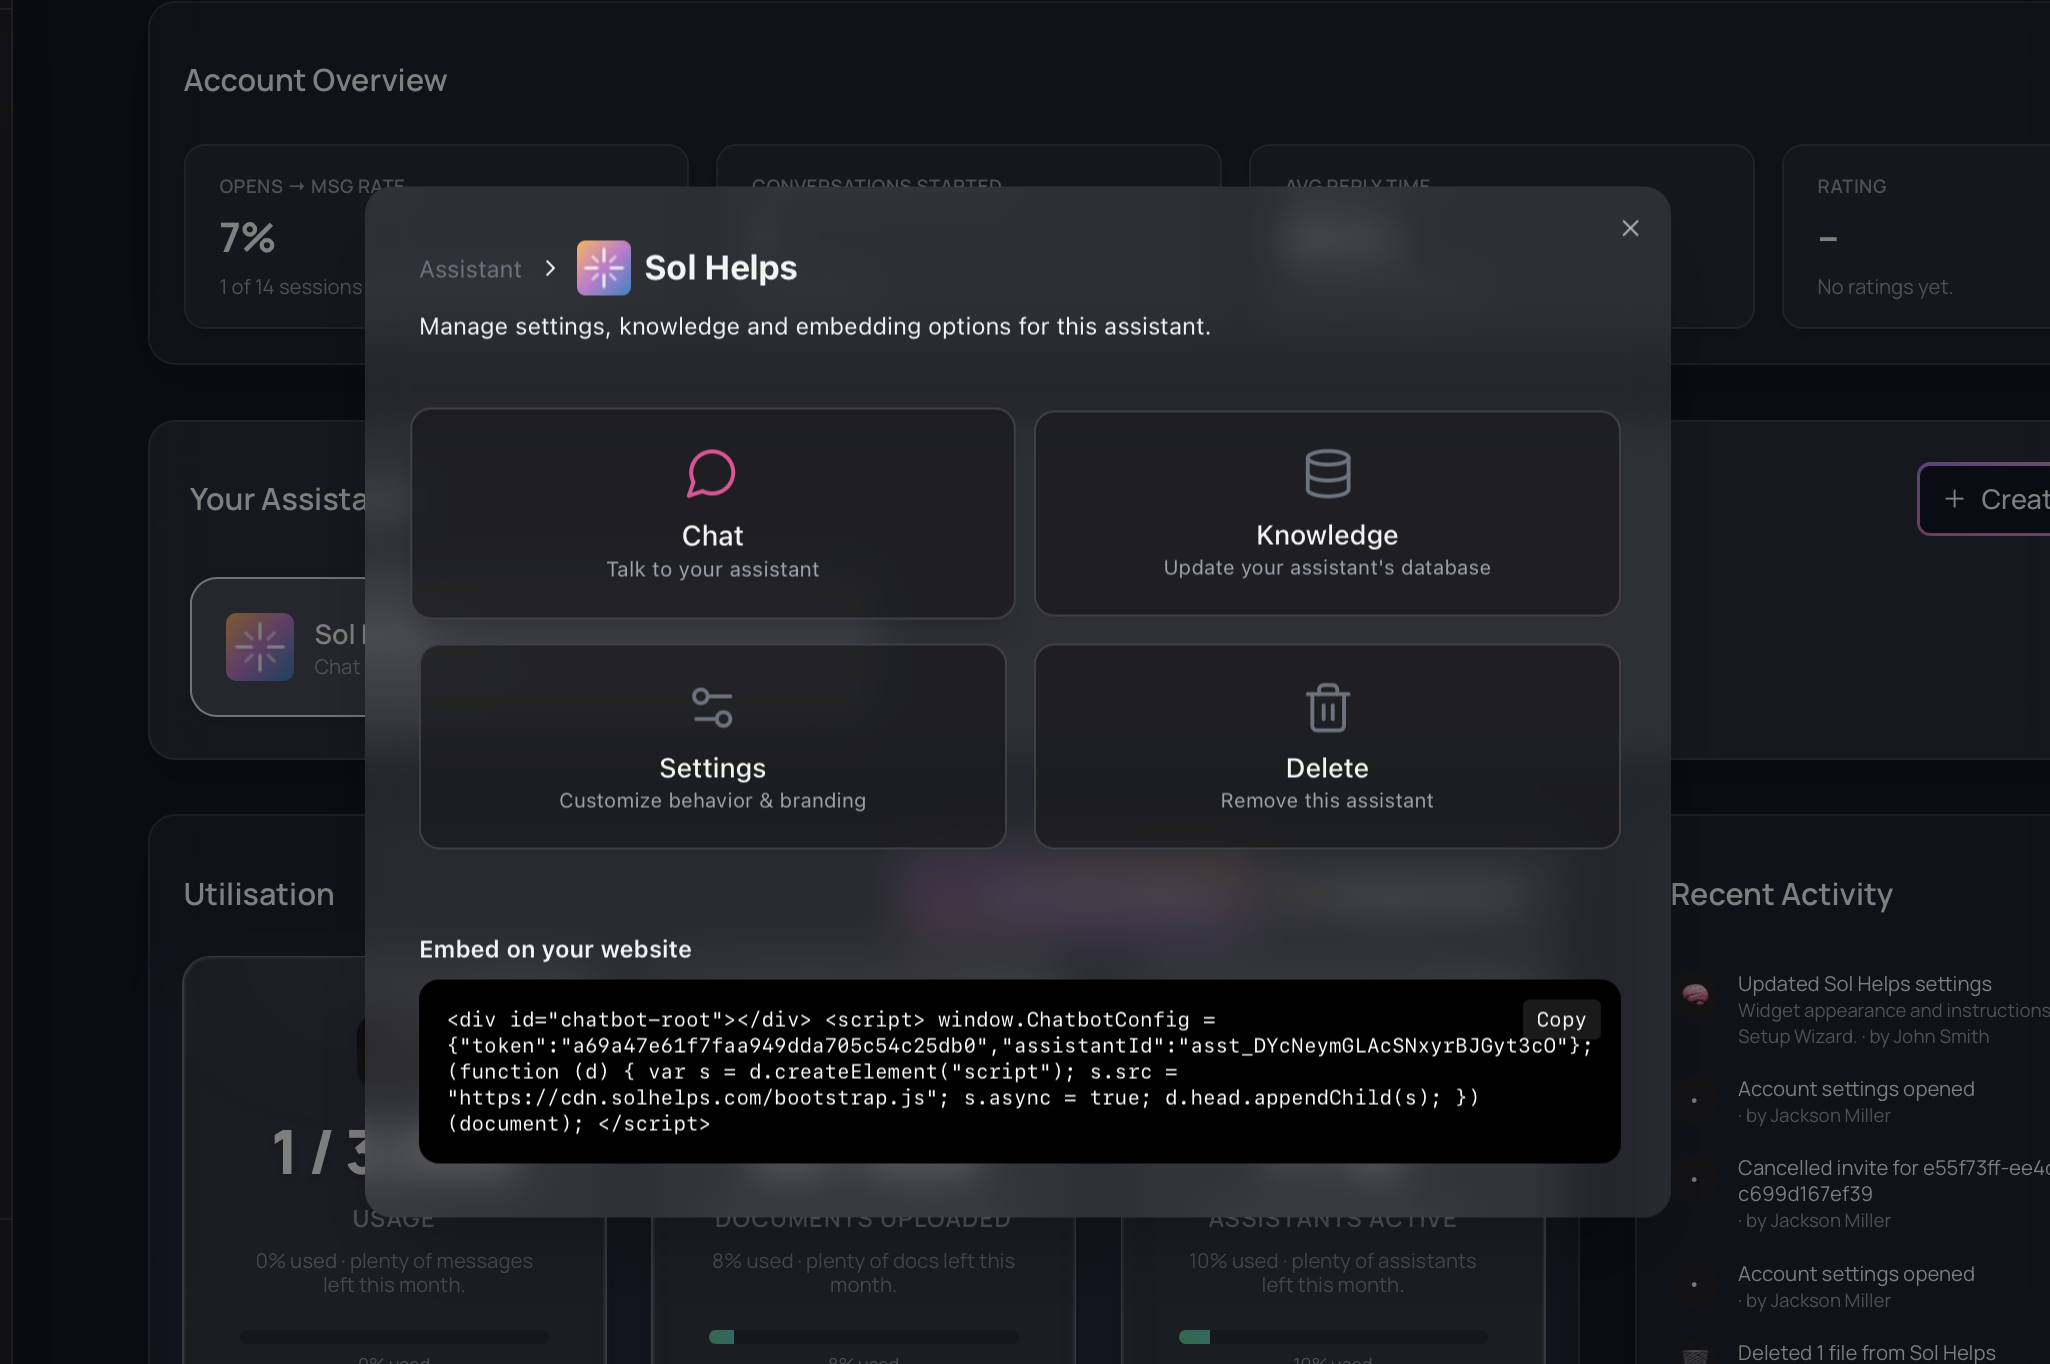Click the Knowledge database icon
Image resolution: width=2050 pixels, height=1364 pixels.
[x=1327, y=473]
